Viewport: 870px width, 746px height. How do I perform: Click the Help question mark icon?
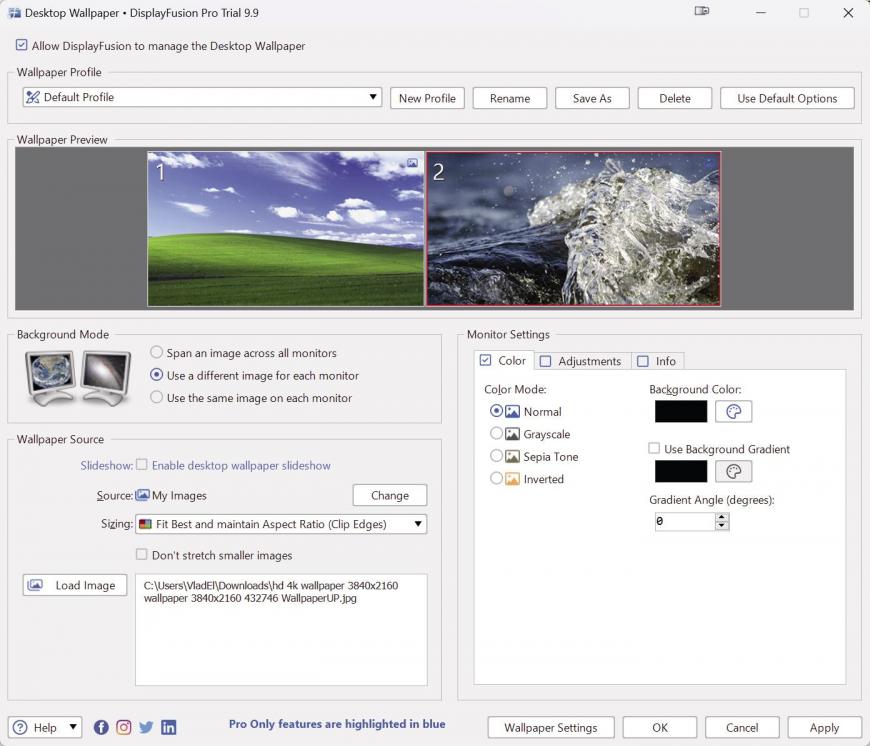20,727
